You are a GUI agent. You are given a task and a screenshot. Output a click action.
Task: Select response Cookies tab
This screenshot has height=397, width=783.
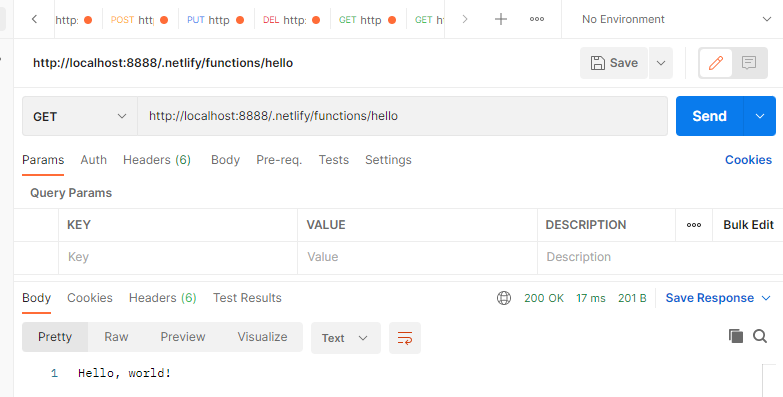[90, 298]
